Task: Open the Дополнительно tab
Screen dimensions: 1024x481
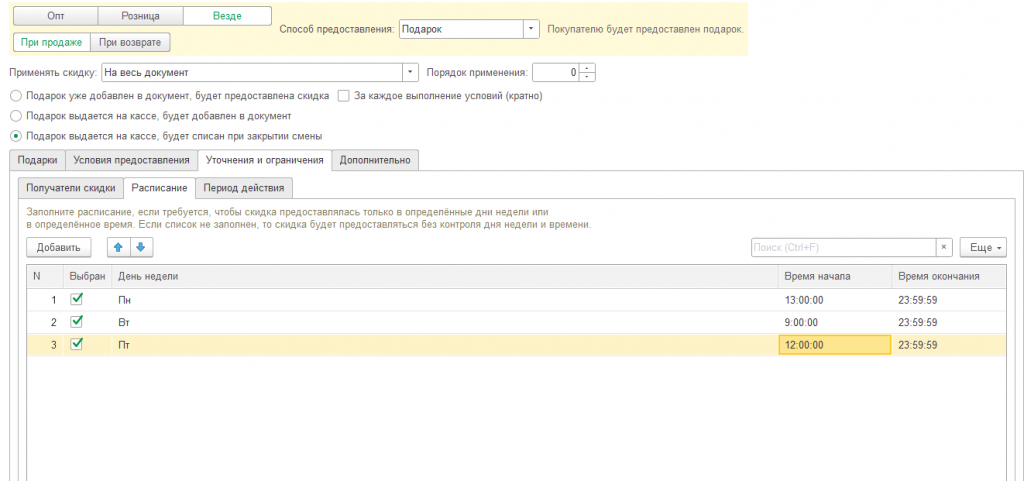Action: tap(375, 160)
